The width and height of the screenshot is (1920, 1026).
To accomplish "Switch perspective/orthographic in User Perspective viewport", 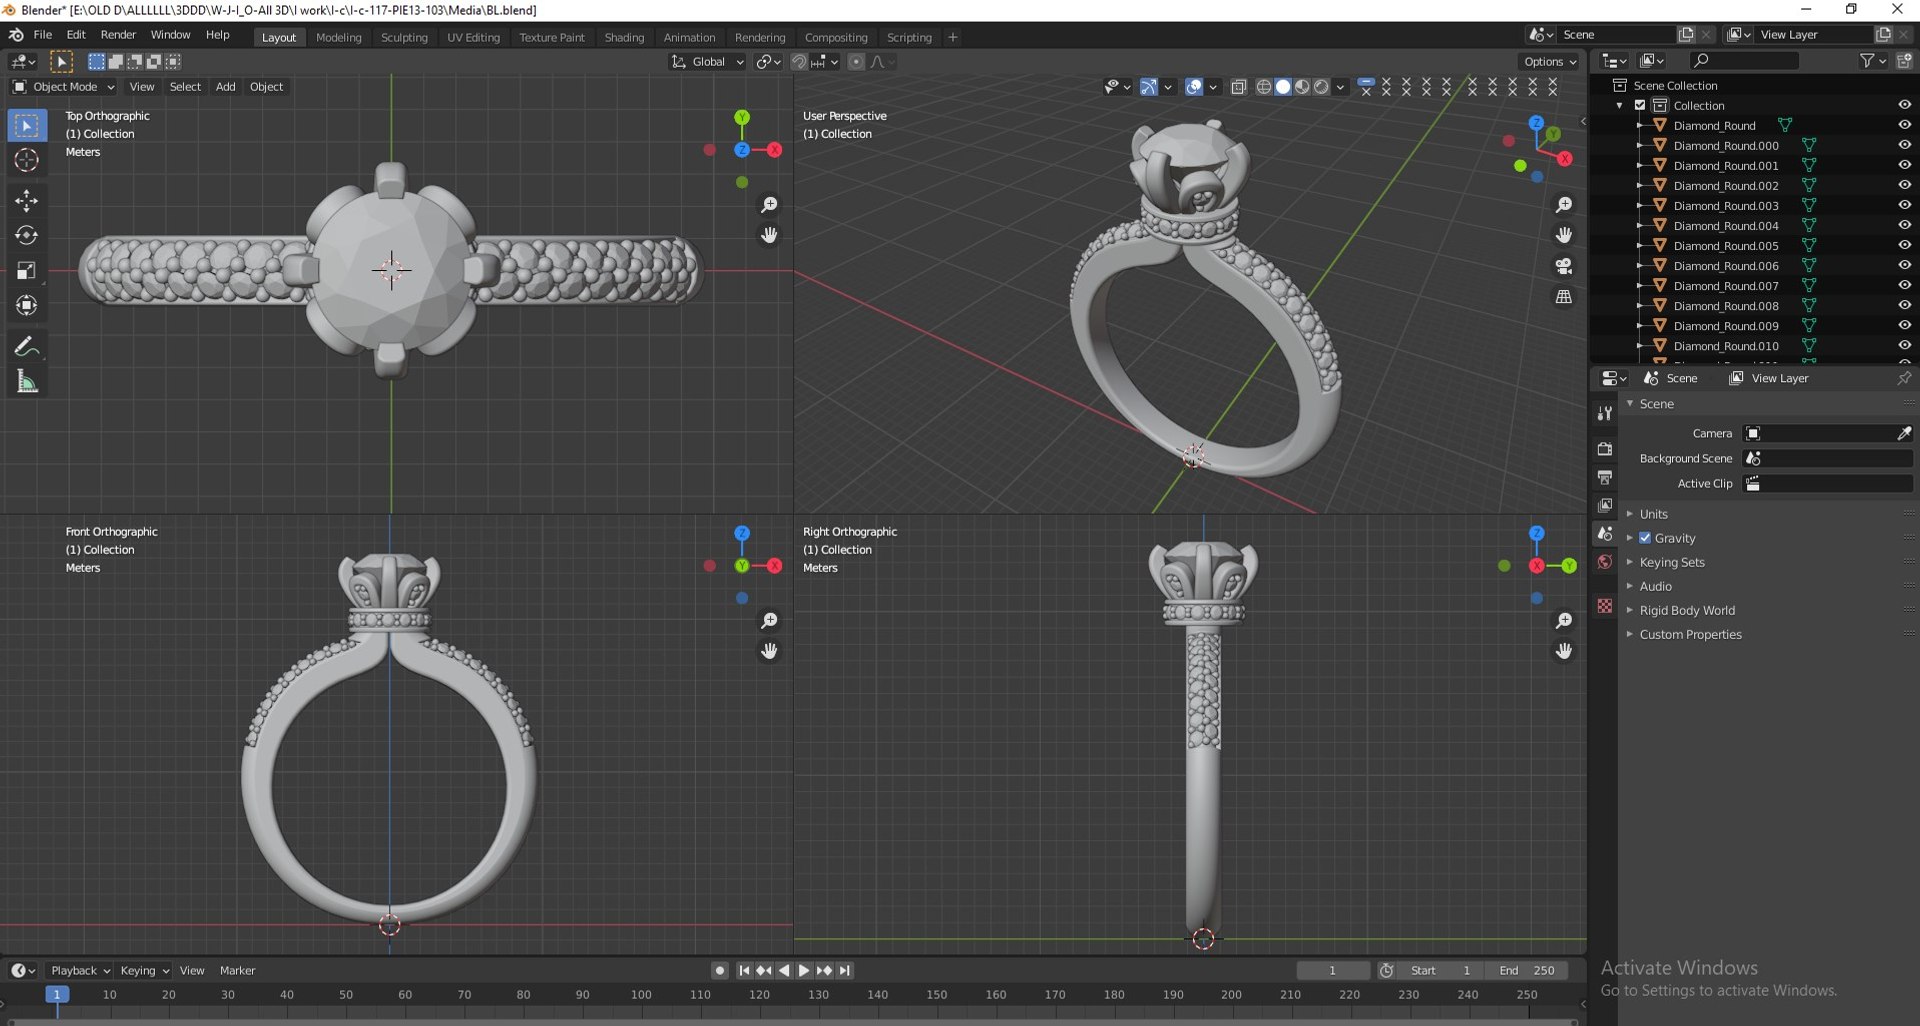I will coord(1564,297).
